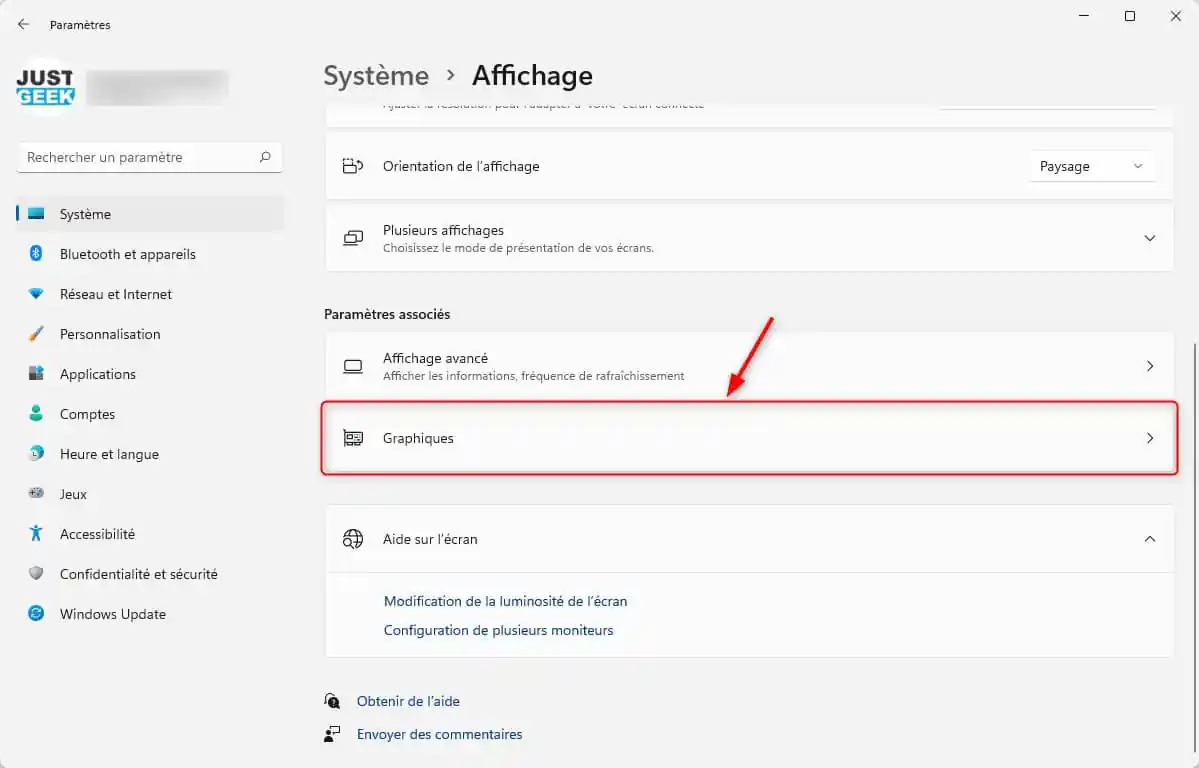Open Comptes settings
This screenshot has width=1199, height=768.
click(150, 414)
